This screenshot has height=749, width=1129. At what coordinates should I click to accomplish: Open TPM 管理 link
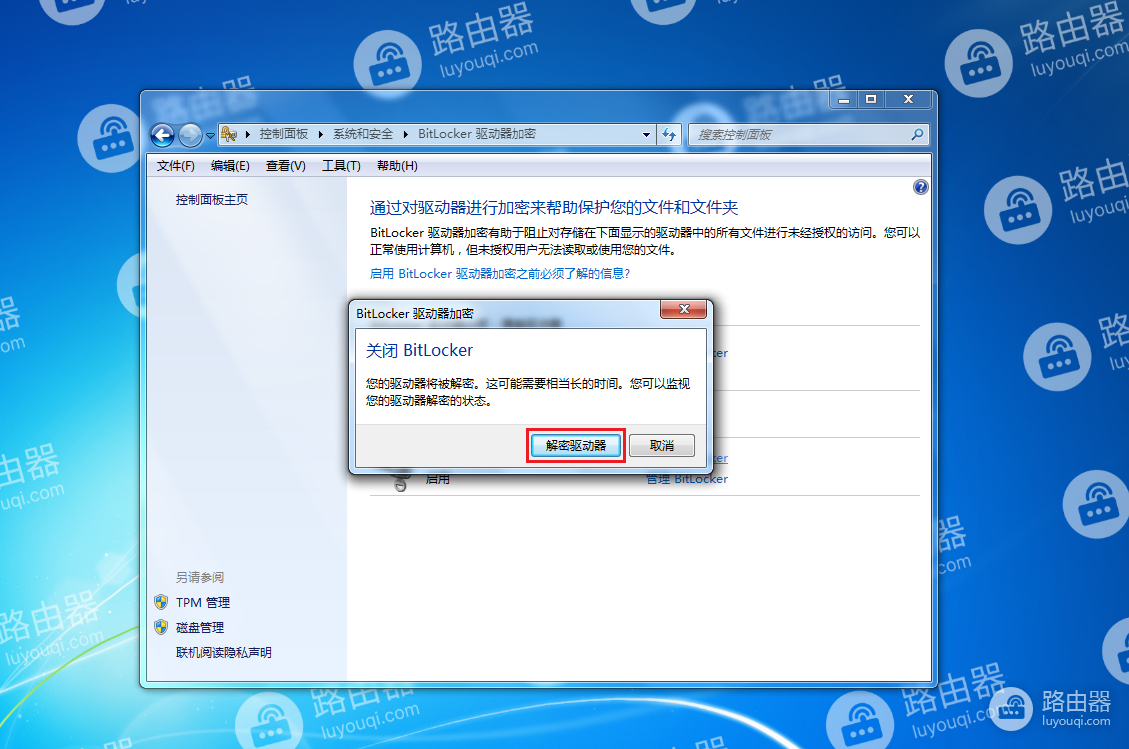[x=203, y=603]
